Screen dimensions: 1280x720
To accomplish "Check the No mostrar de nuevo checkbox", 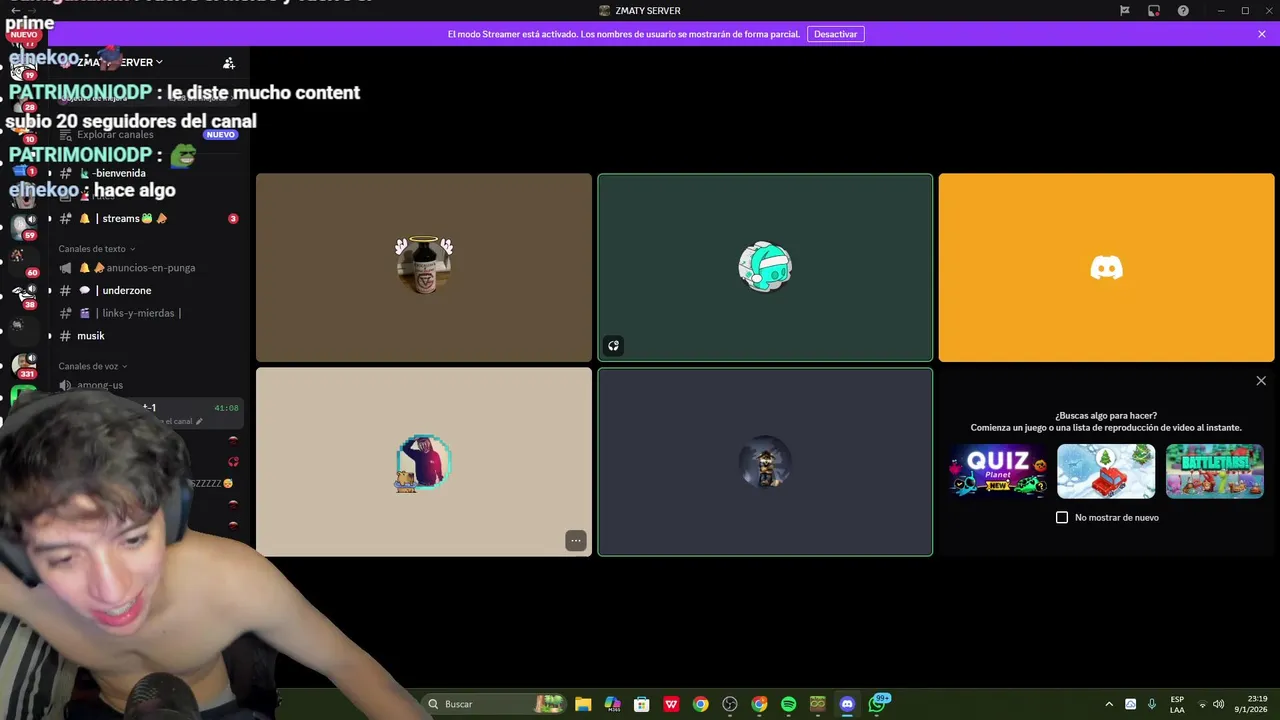I will pos(1062,517).
